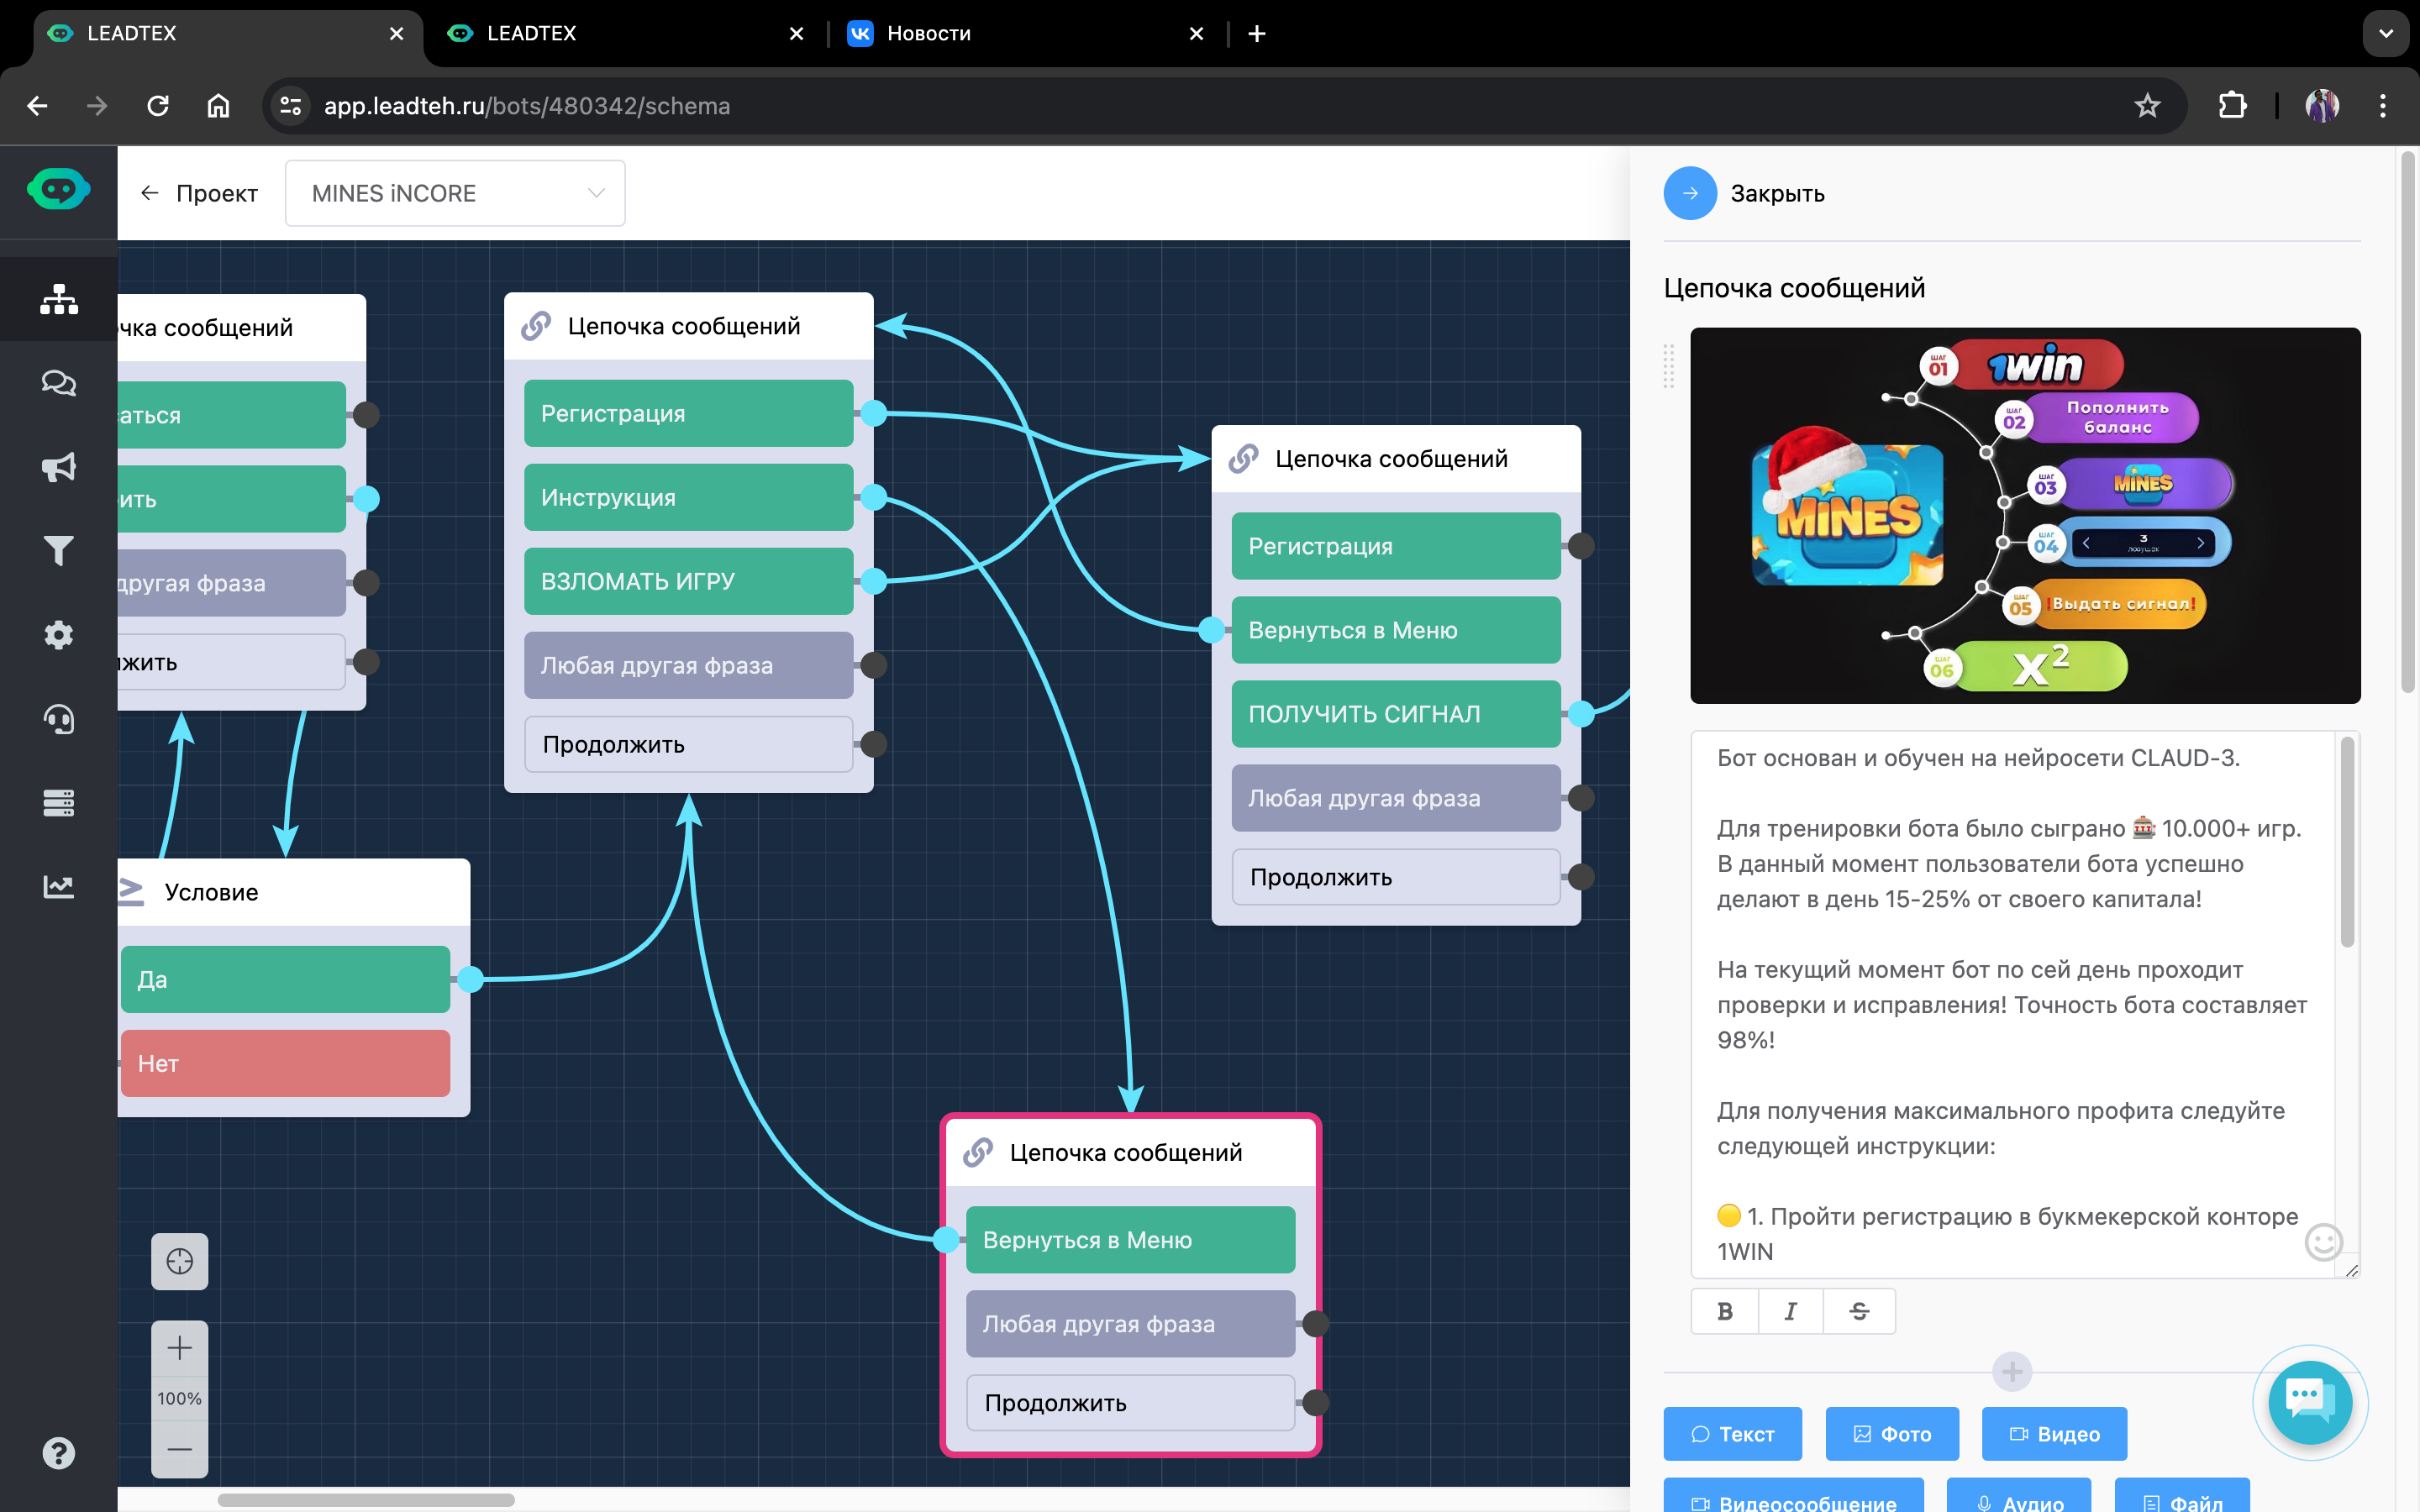Image resolution: width=2420 pixels, height=1512 pixels.
Task: Open the broadcasts megaphone icon
Action: [58, 467]
